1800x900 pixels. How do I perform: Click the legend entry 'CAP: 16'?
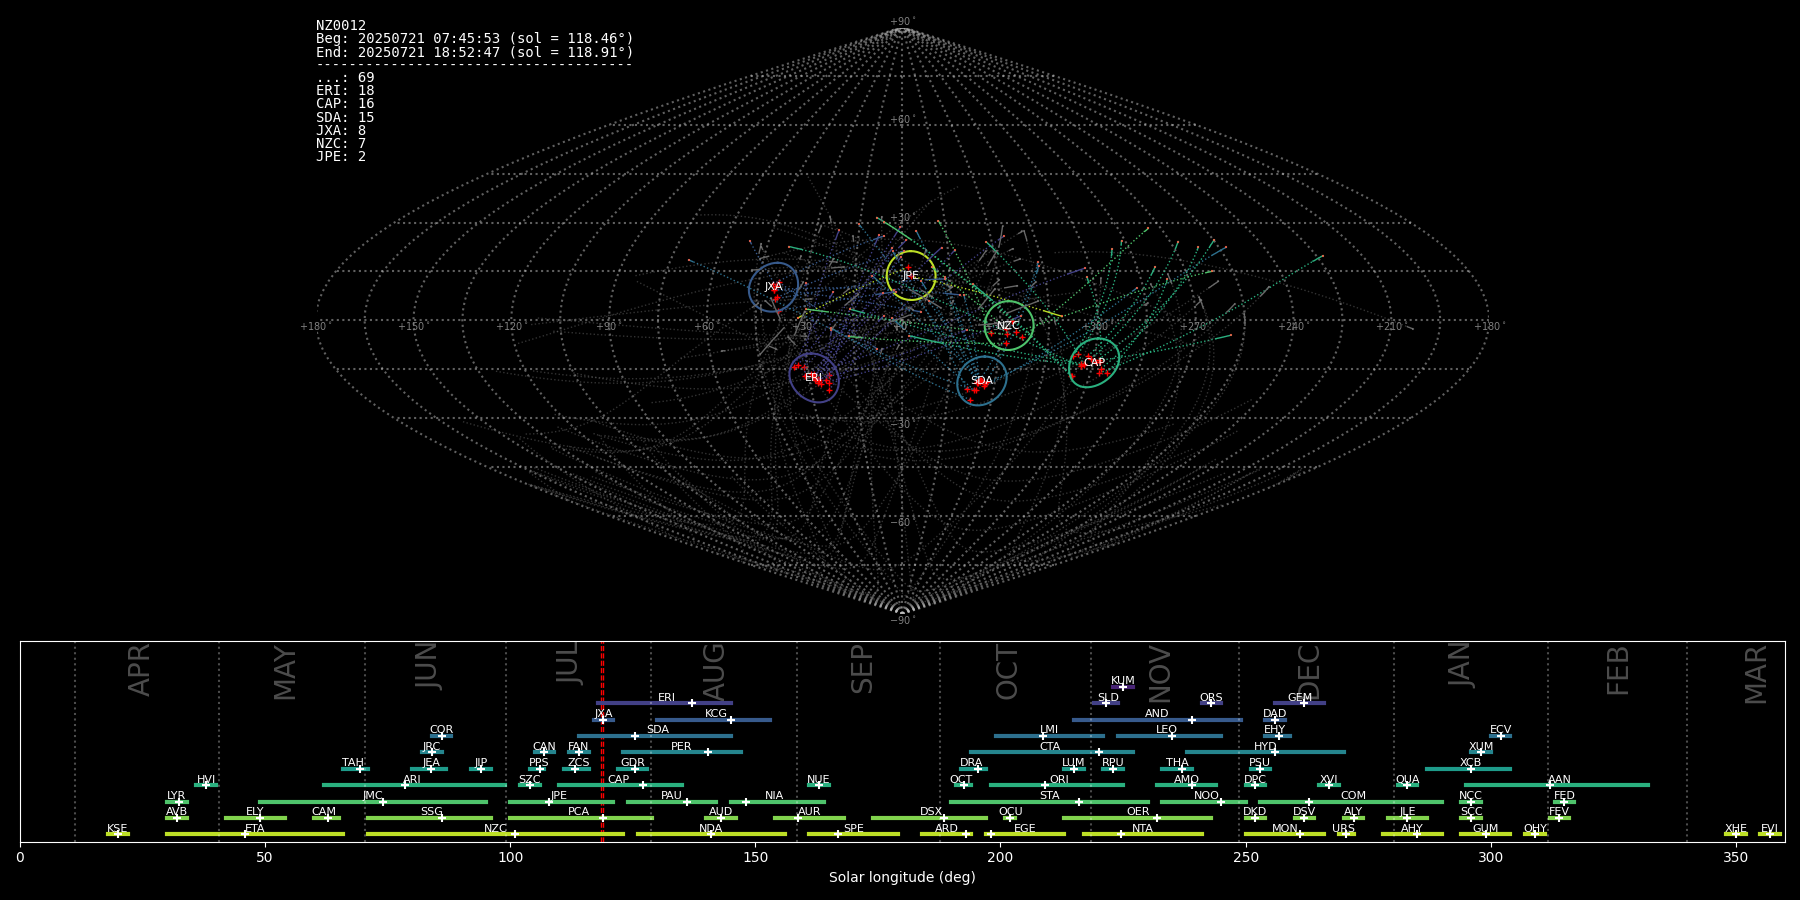[x=345, y=104]
